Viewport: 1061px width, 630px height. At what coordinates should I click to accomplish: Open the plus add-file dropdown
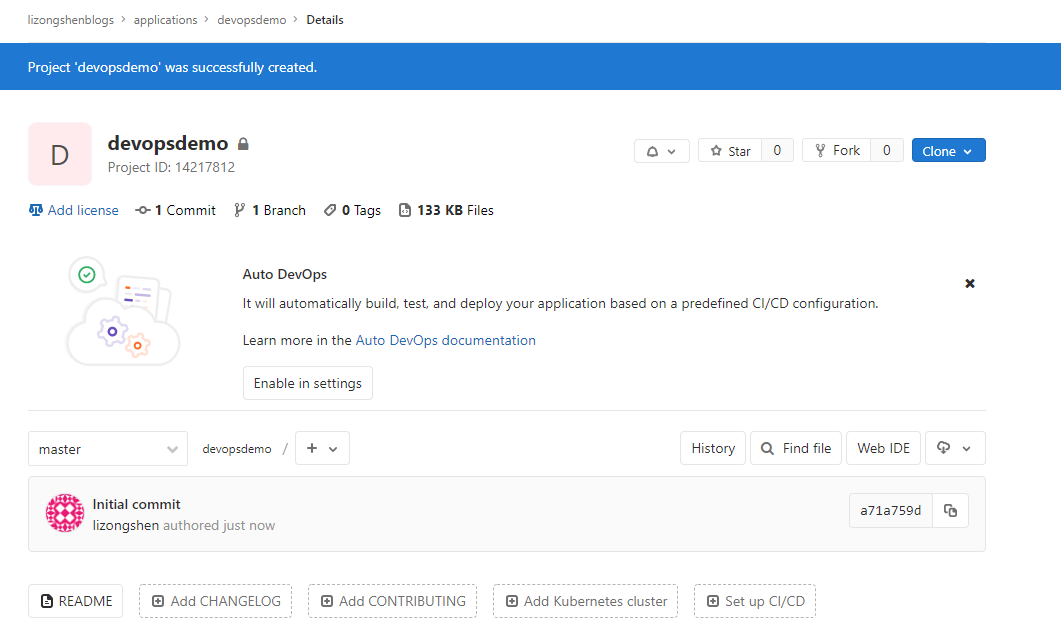click(x=322, y=449)
